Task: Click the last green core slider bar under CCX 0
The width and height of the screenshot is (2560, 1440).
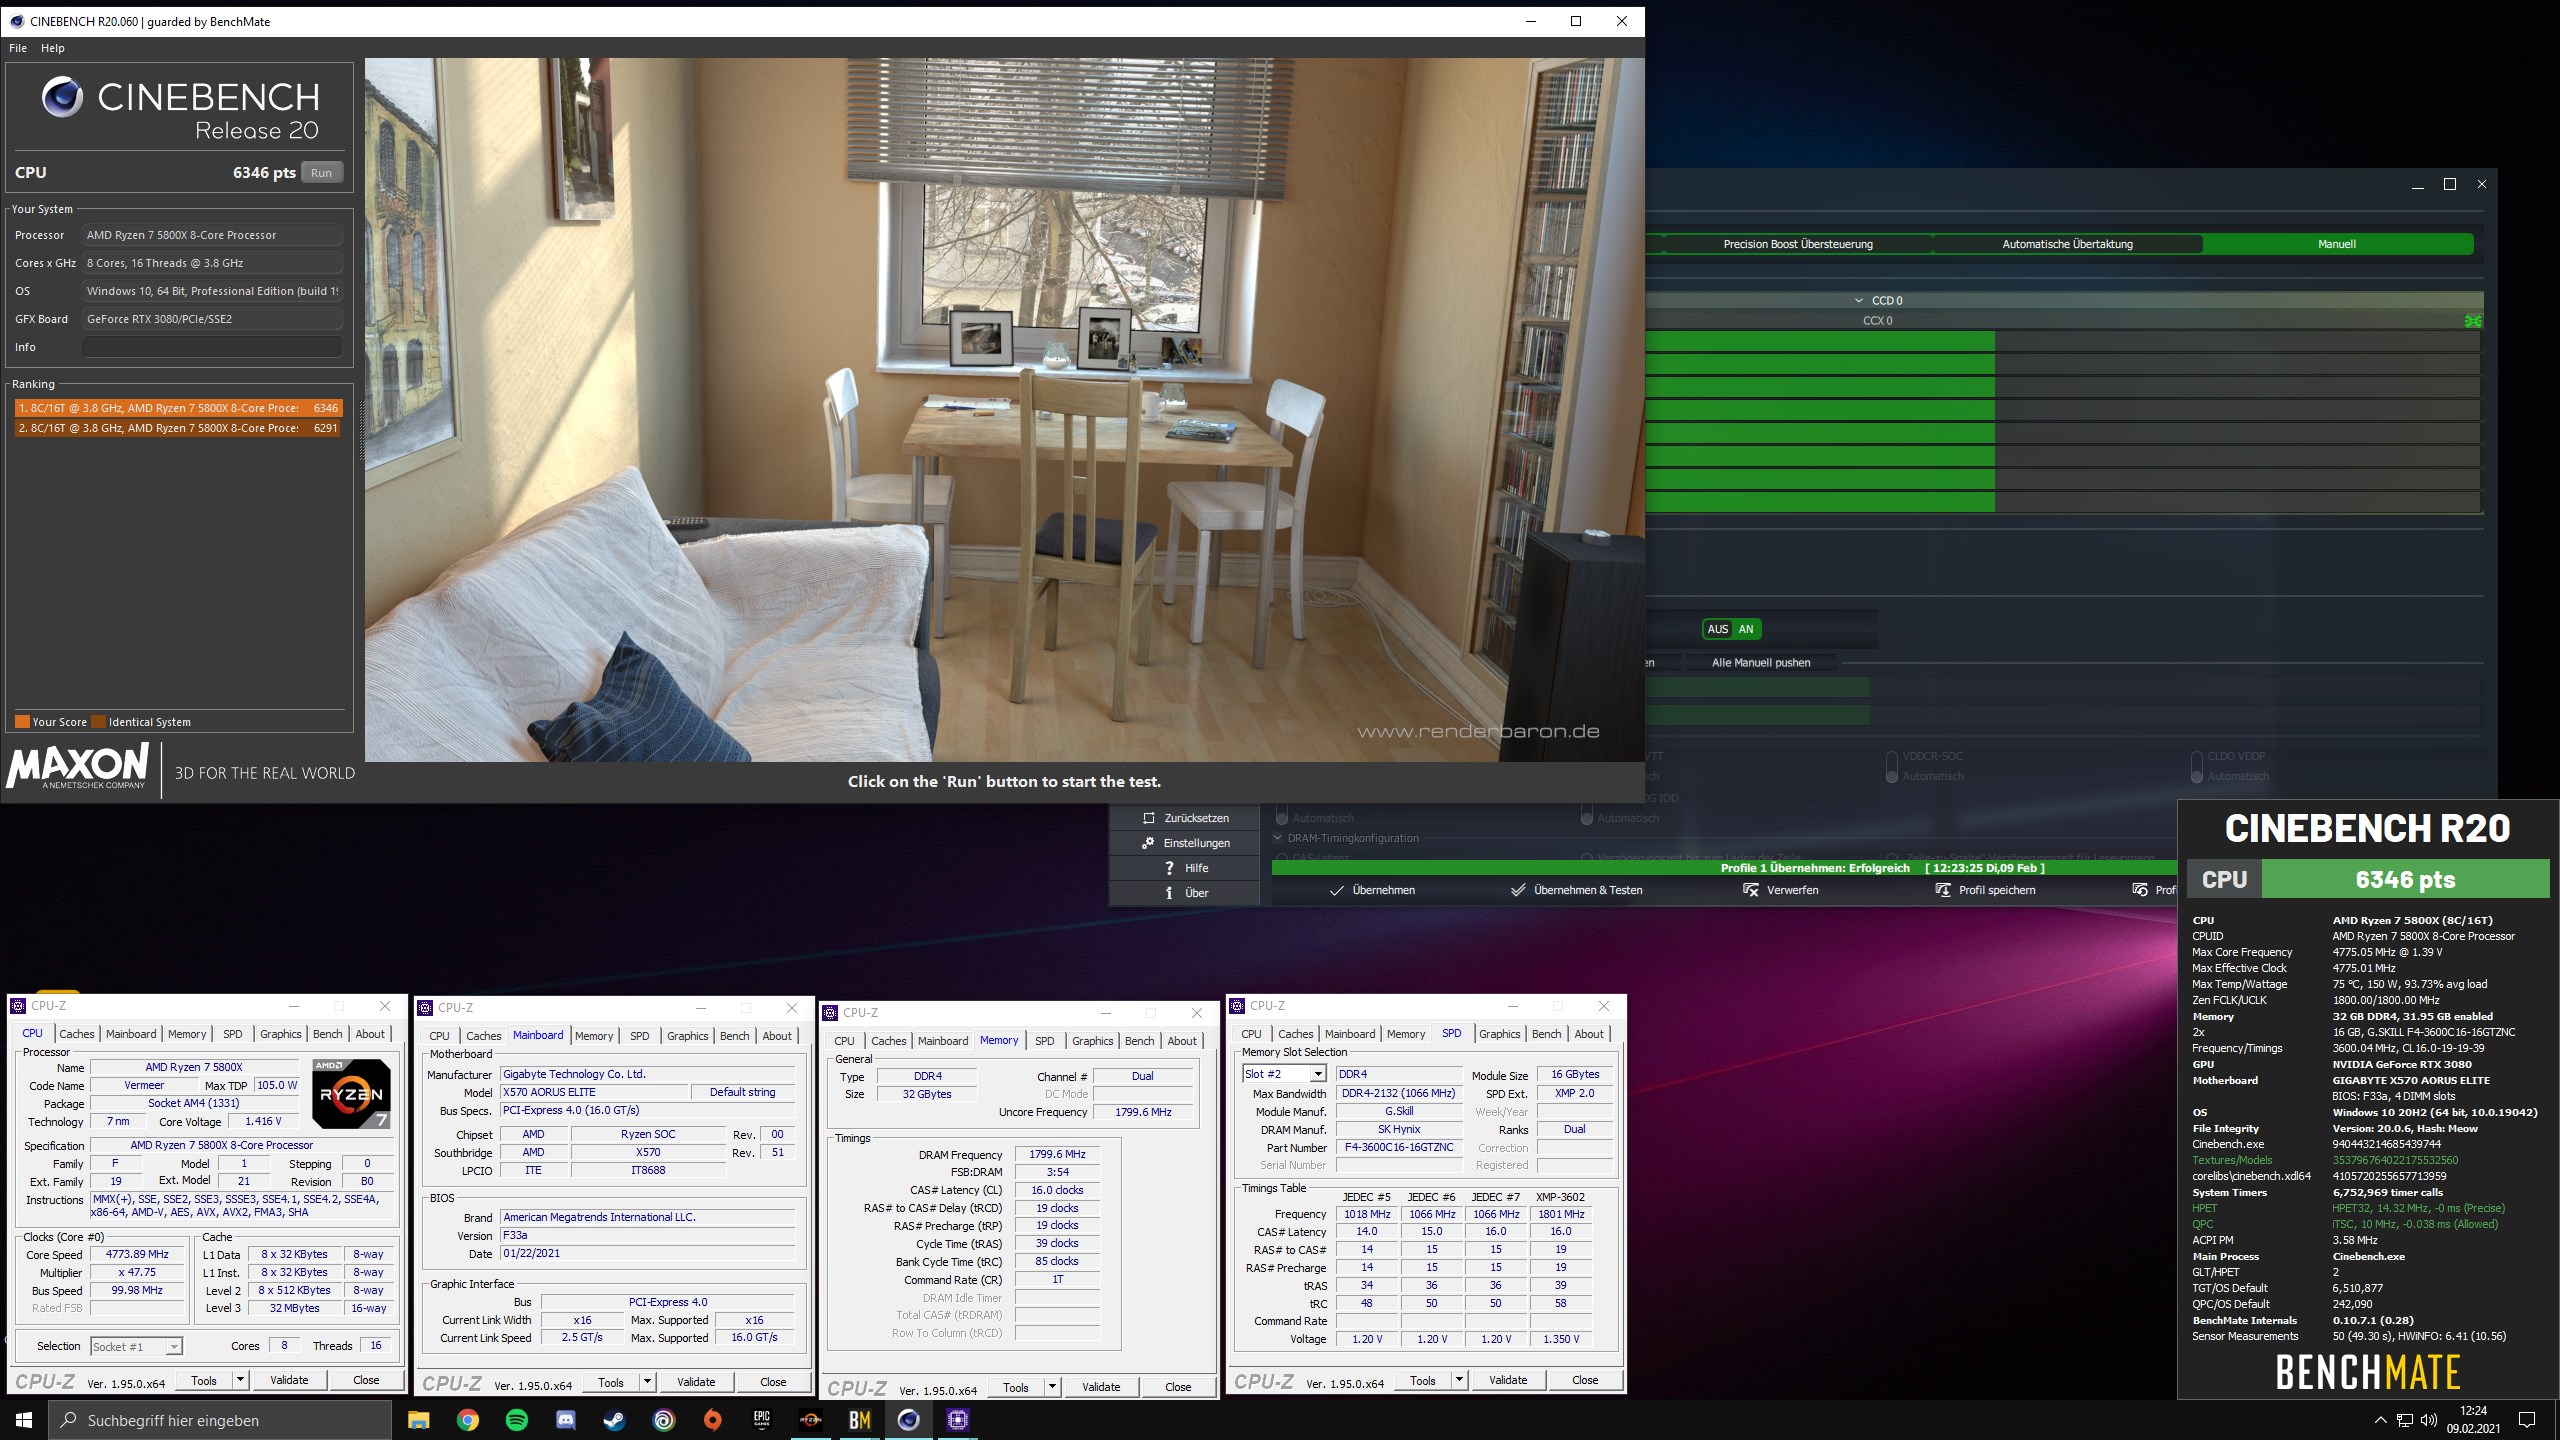Action: (1820, 503)
